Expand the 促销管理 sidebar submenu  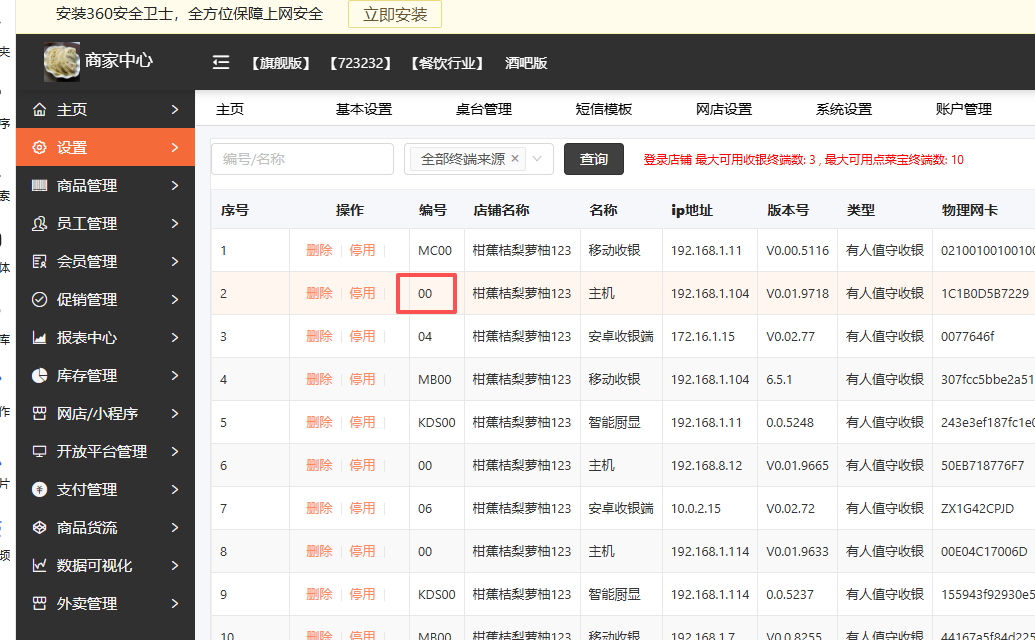click(x=175, y=300)
